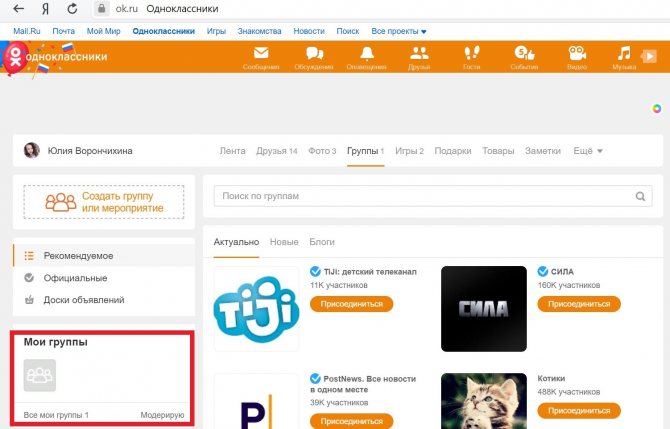
Task: Join Котики group with Присоединиться button
Action: 579,411
